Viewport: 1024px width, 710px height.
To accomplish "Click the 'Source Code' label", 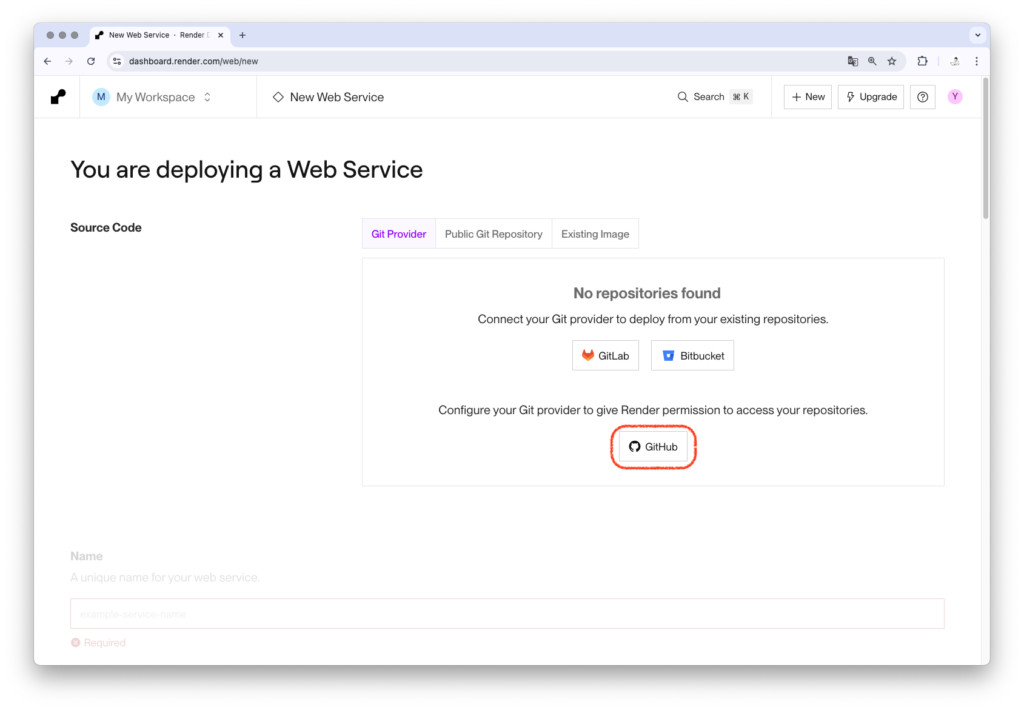I will pos(106,227).
